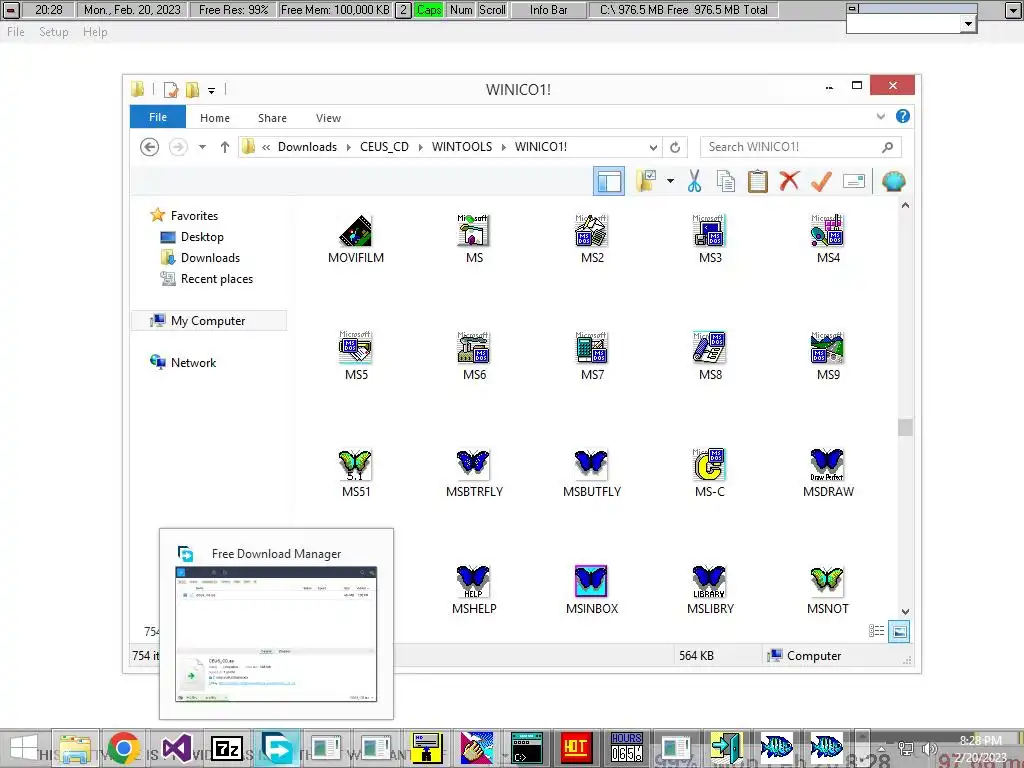Click the Paste clipboard toolbar icon
The height and width of the screenshot is (768, 1024).
coord(758,181)
